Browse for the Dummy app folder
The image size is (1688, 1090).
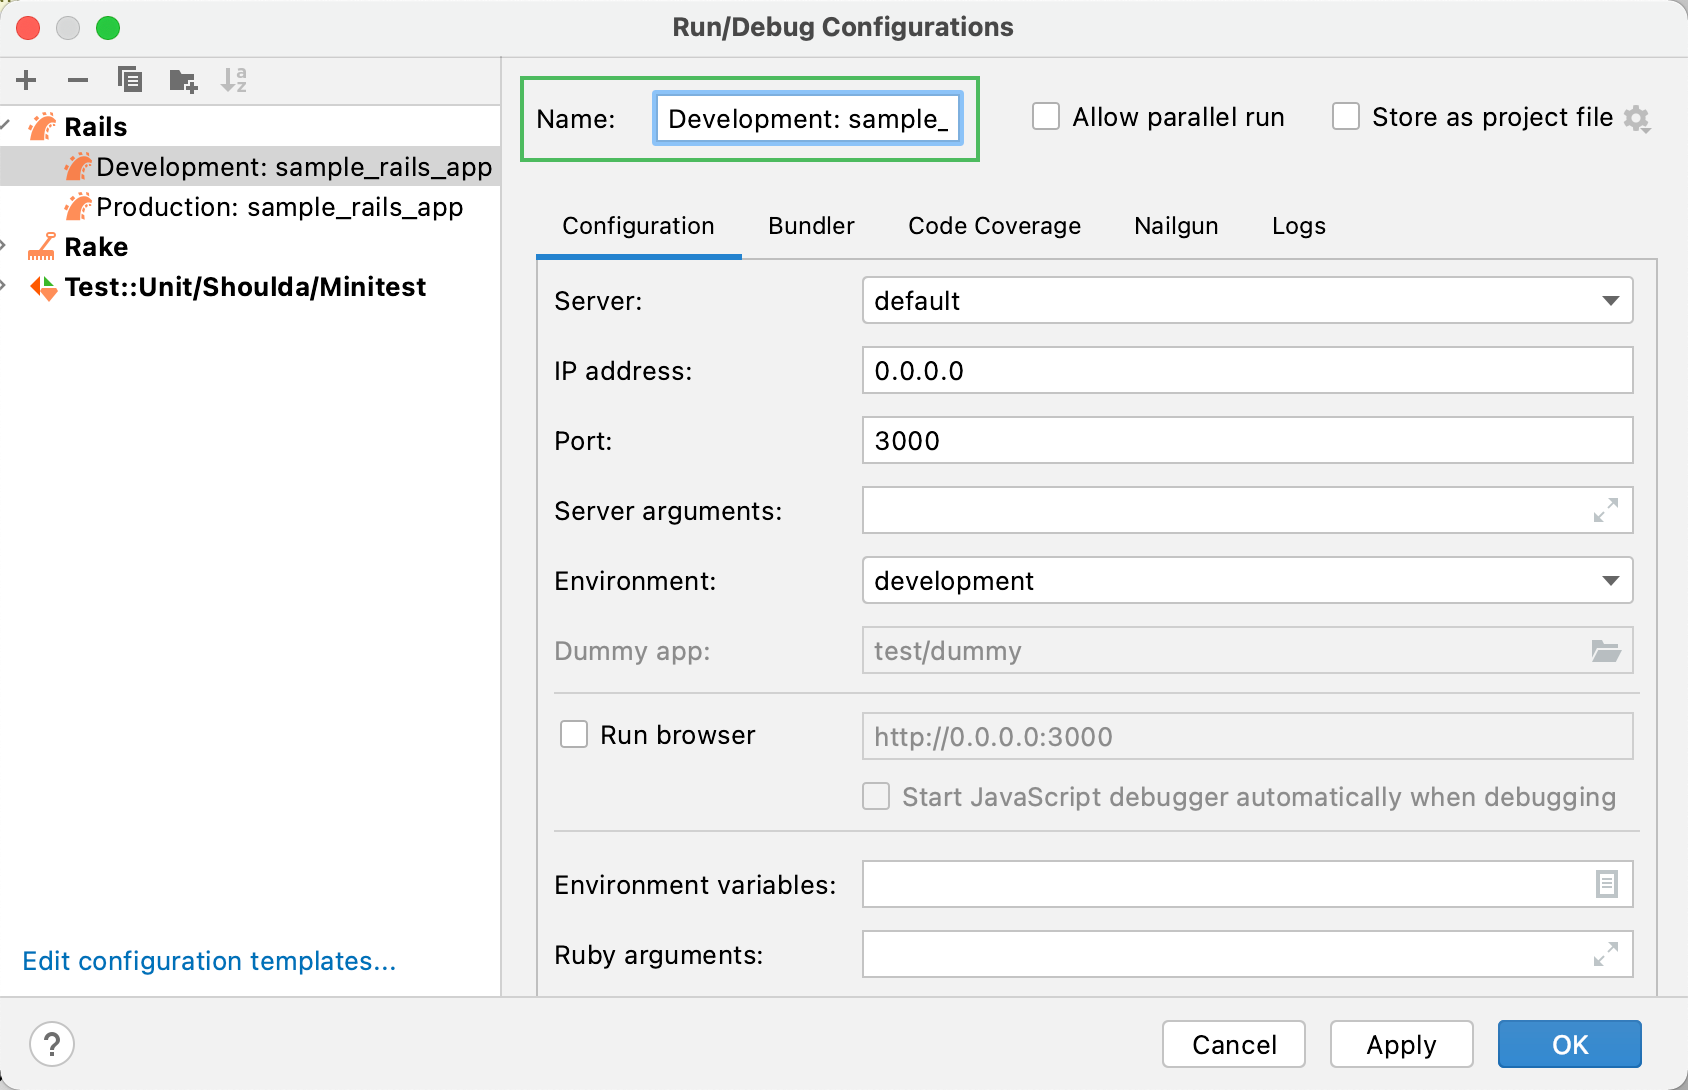pos(1606,651)
